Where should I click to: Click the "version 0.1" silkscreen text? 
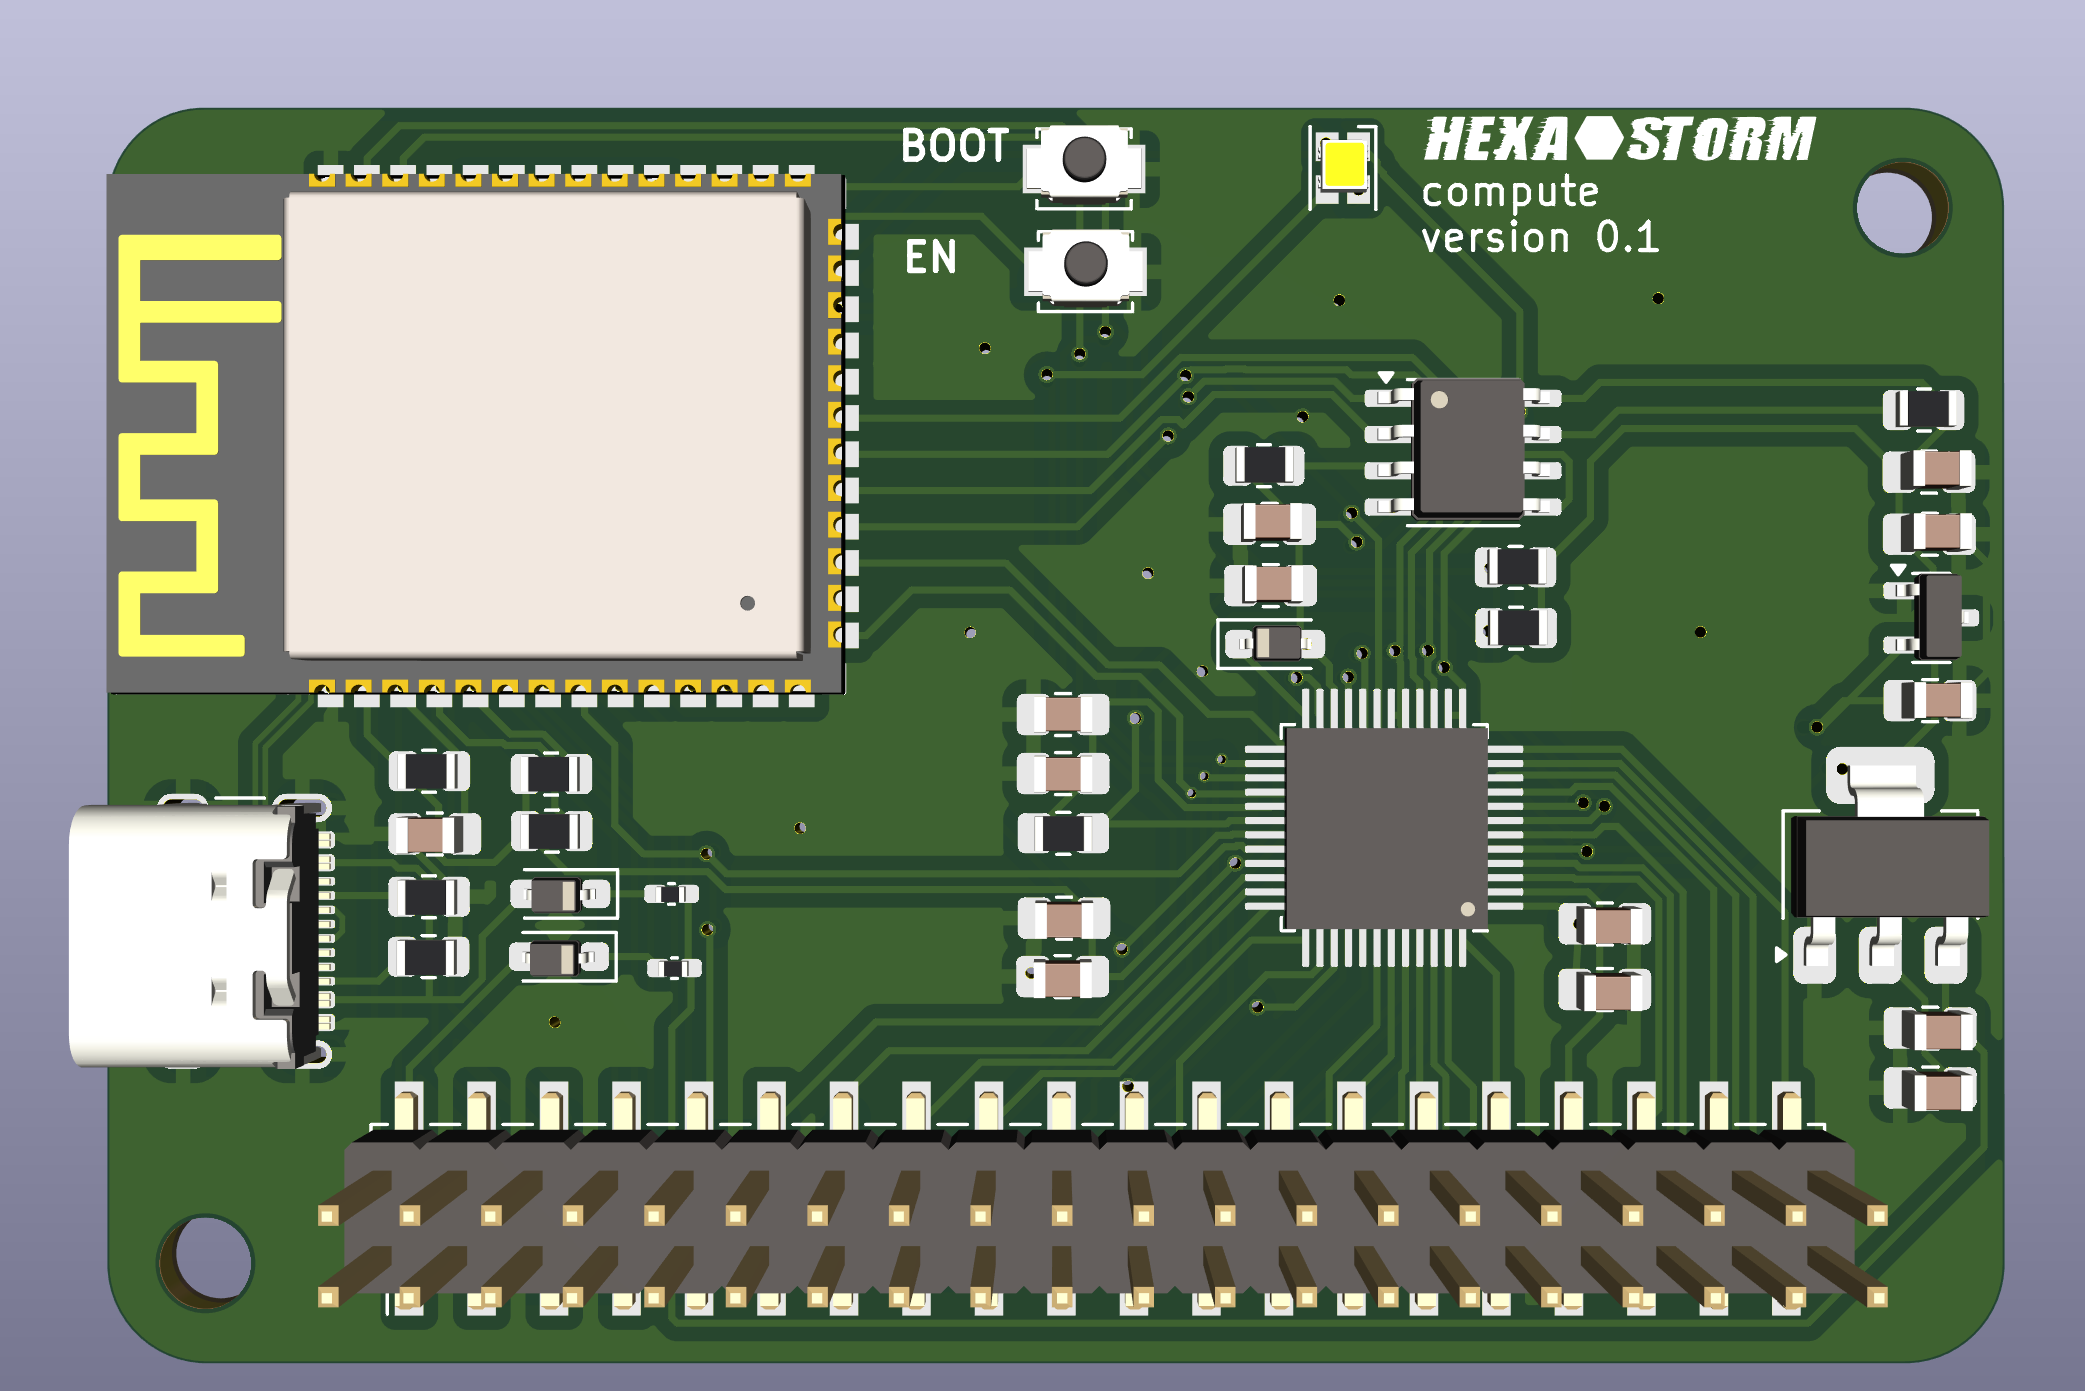tap(1540, 238)
